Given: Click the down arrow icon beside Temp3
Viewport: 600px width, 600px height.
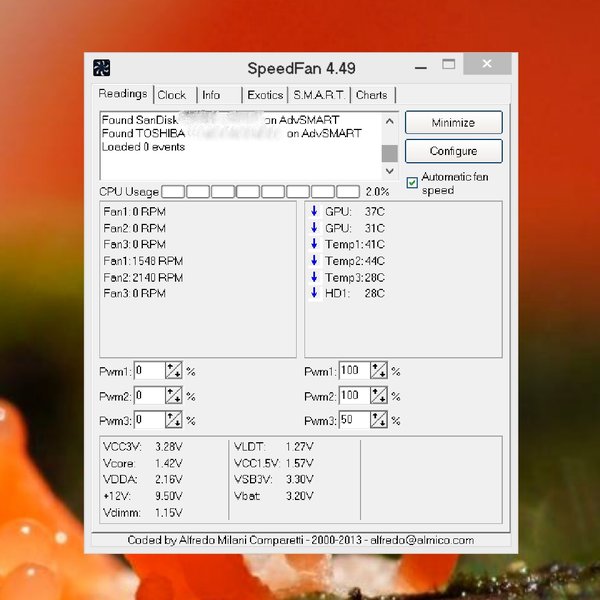Looking at the screenshot, I should click(x=314, y=277).
